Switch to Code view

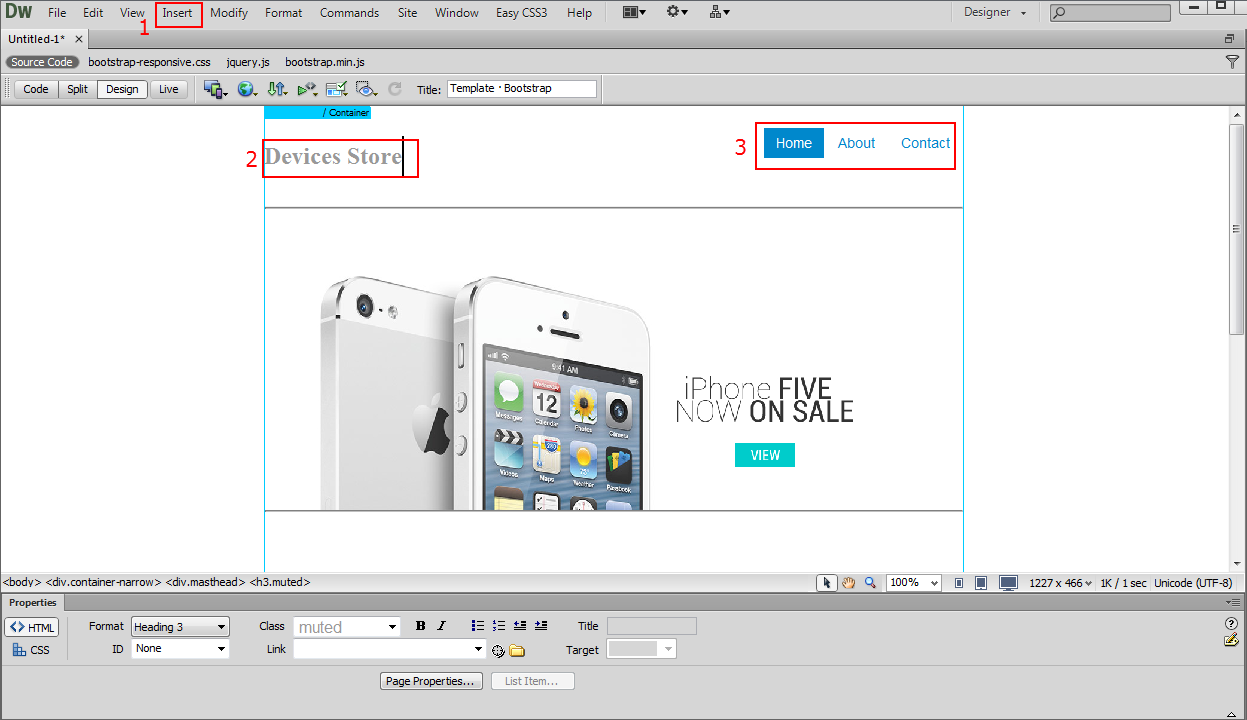[36, 89]
